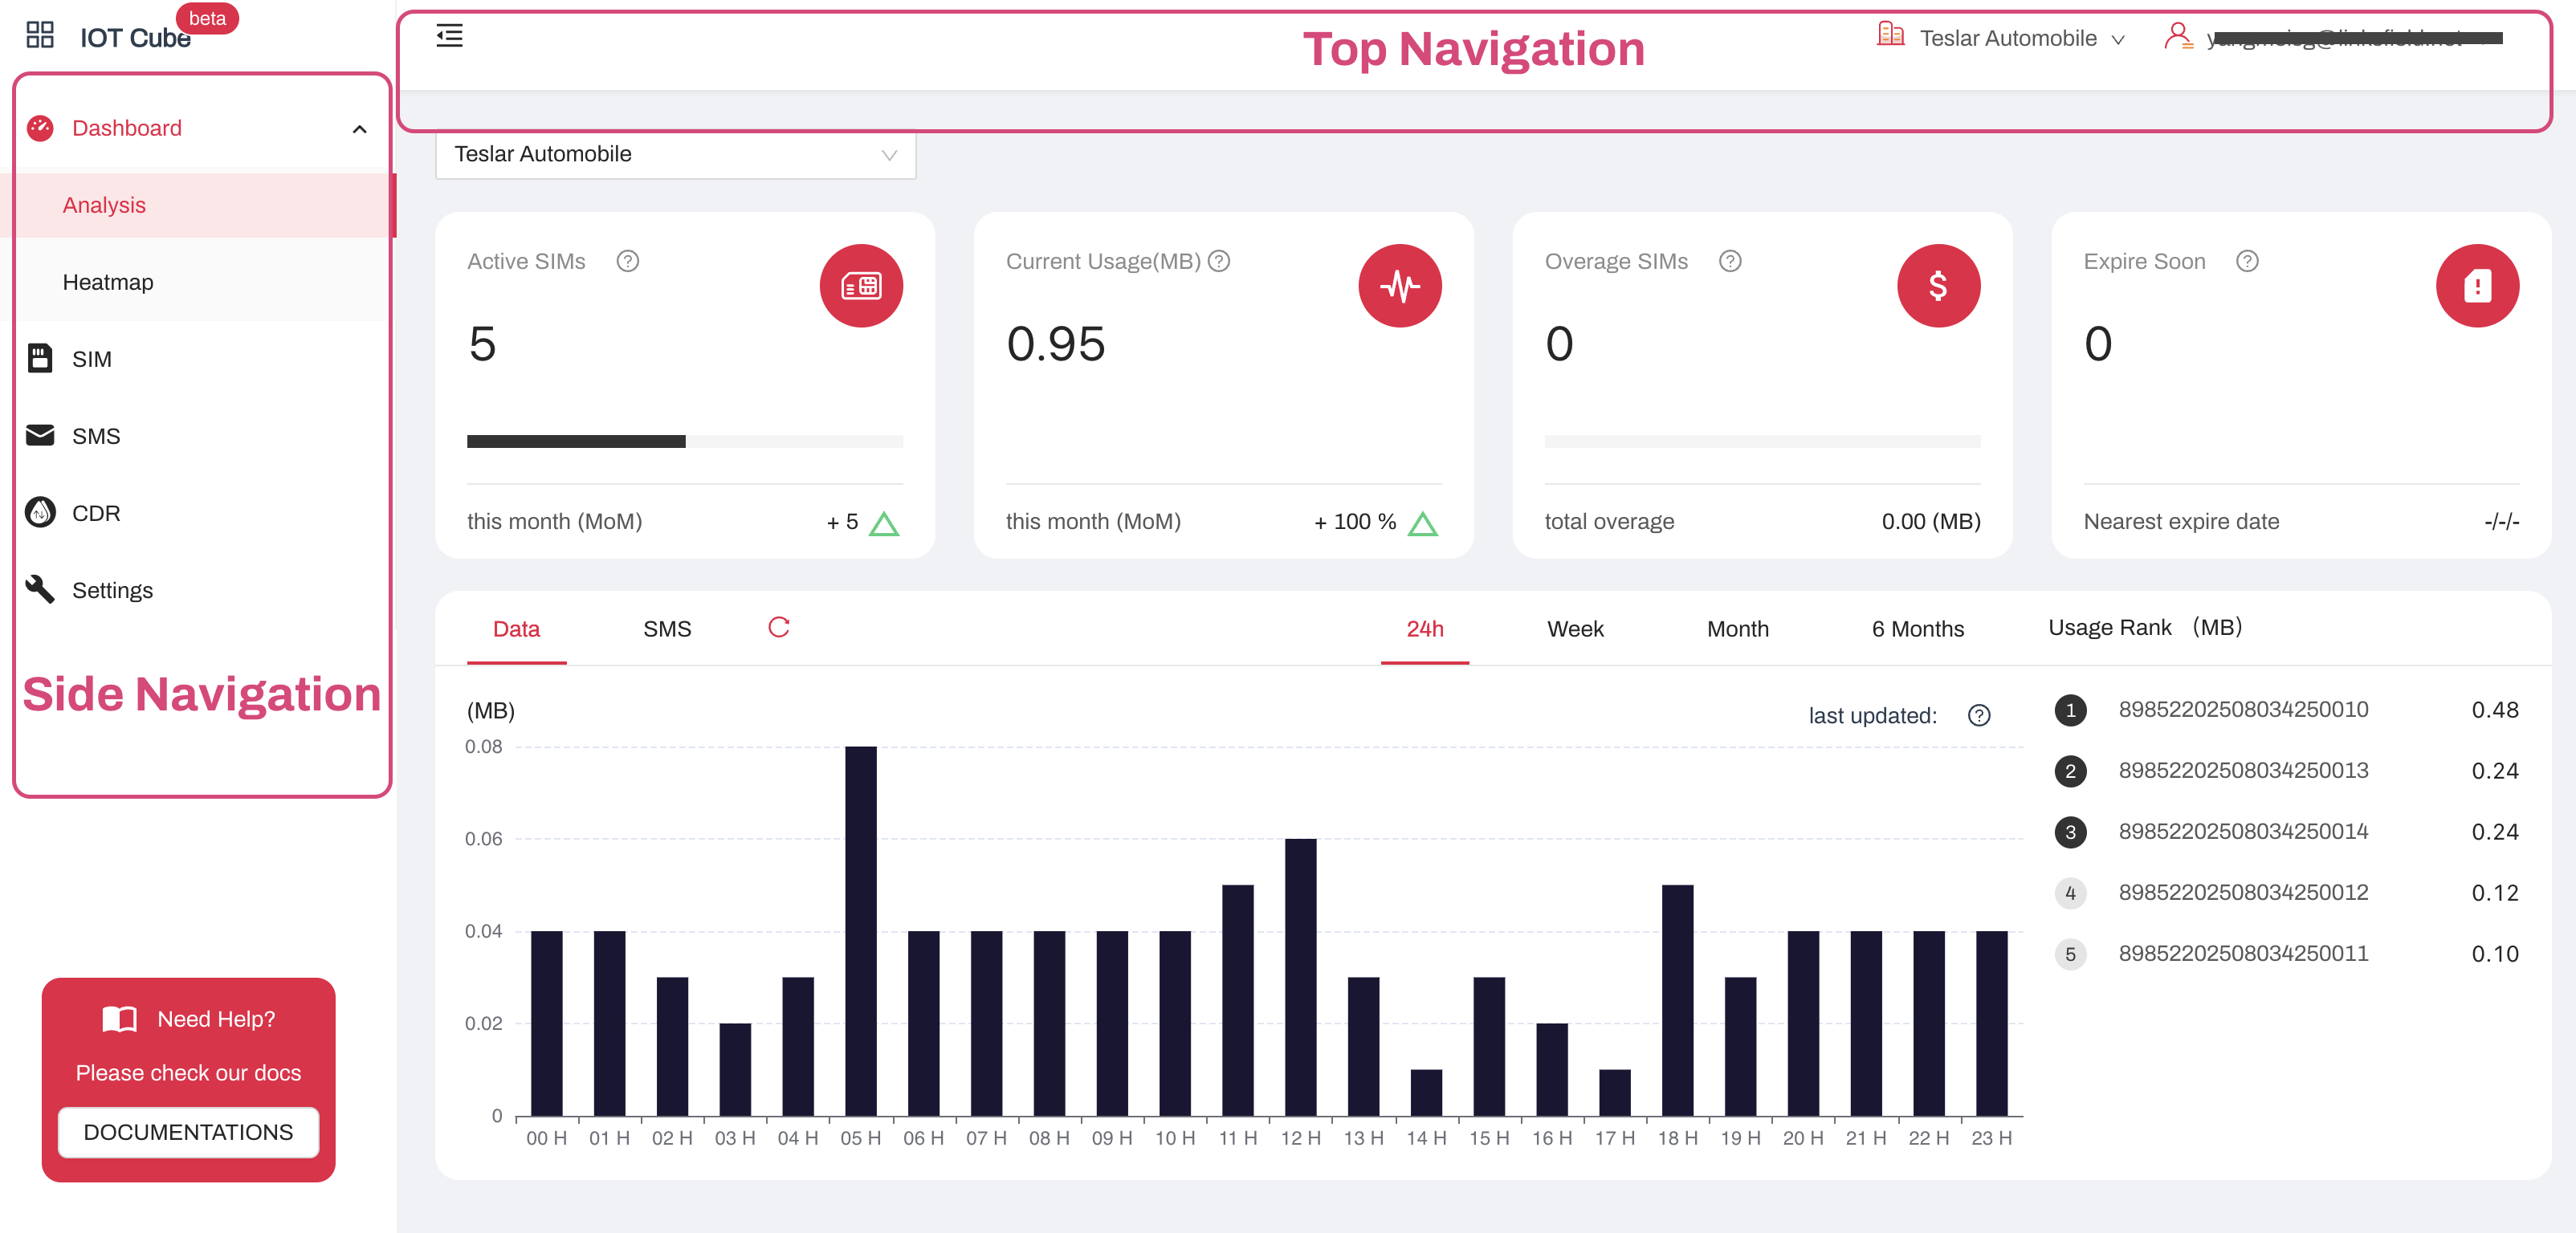Click the 12 H chart bar
The width and height of the screenshot is (2576, 1233).
point(1301,977)
